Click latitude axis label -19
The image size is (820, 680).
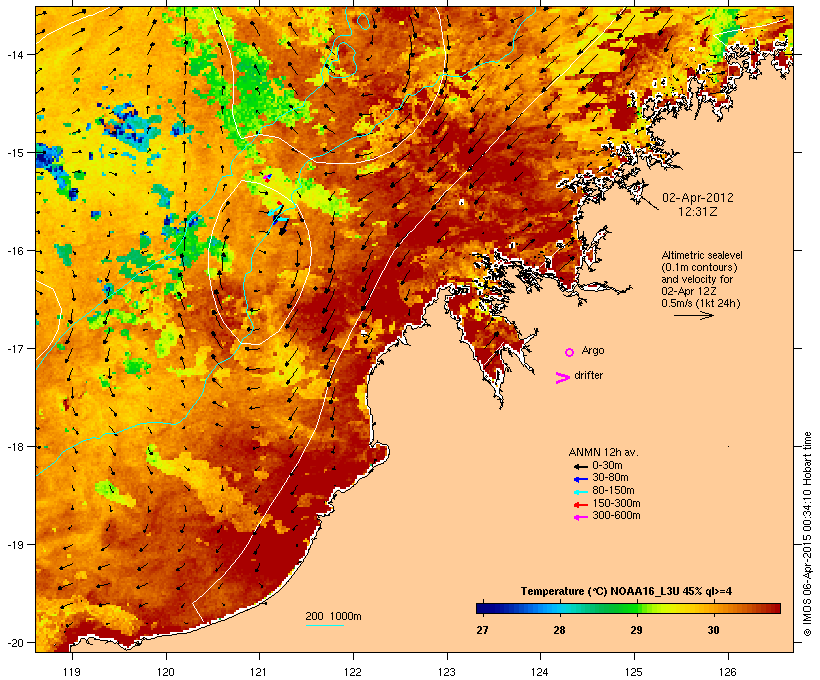pyautogui.click(x=14, y=545)
